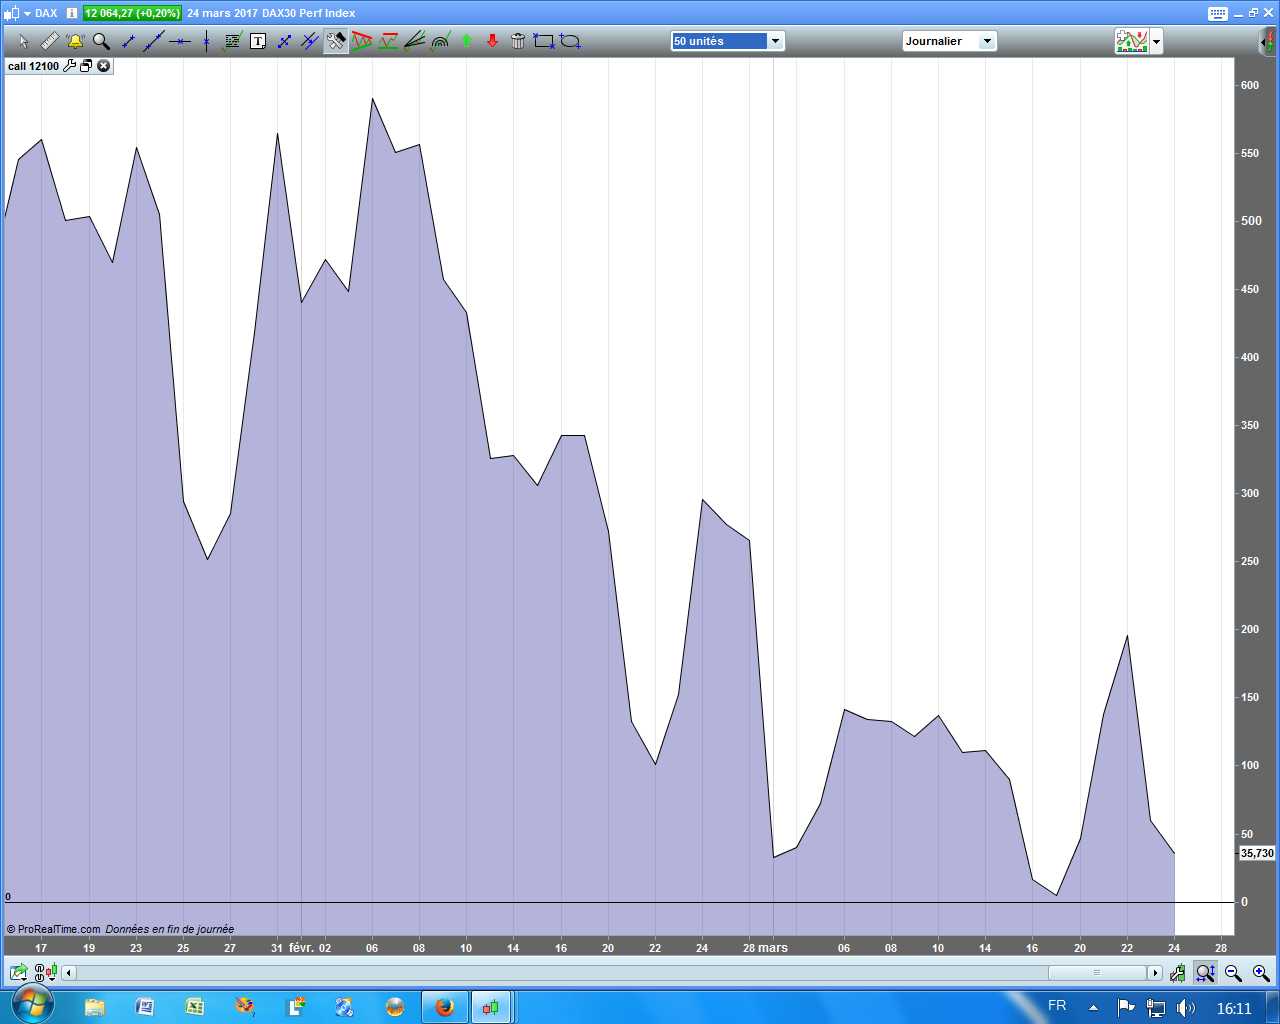Close the call 12100 indicator
Image resolution: width=1280 pixels, height=1024 pixels.
tap(103, 66)
